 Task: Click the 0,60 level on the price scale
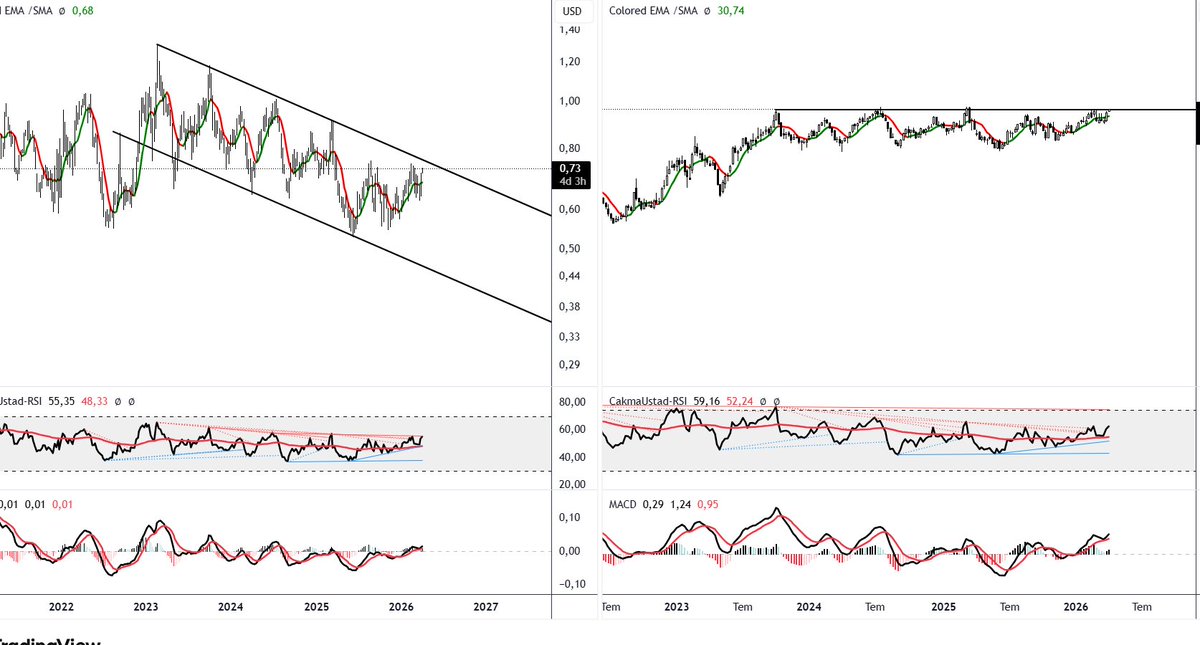pyautogui.click(x=570, y=210)
